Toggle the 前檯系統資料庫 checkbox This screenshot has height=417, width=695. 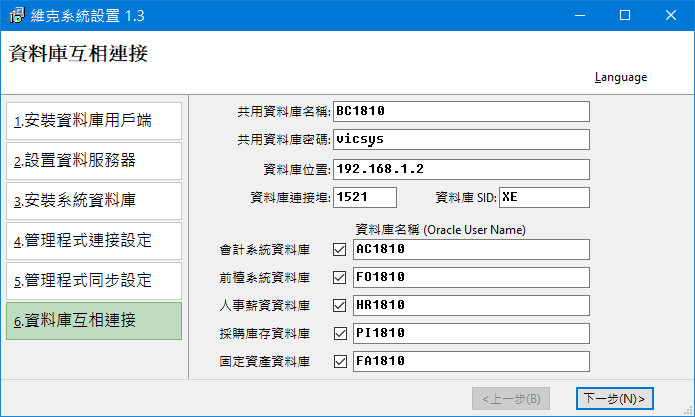[x=340, y=277]
